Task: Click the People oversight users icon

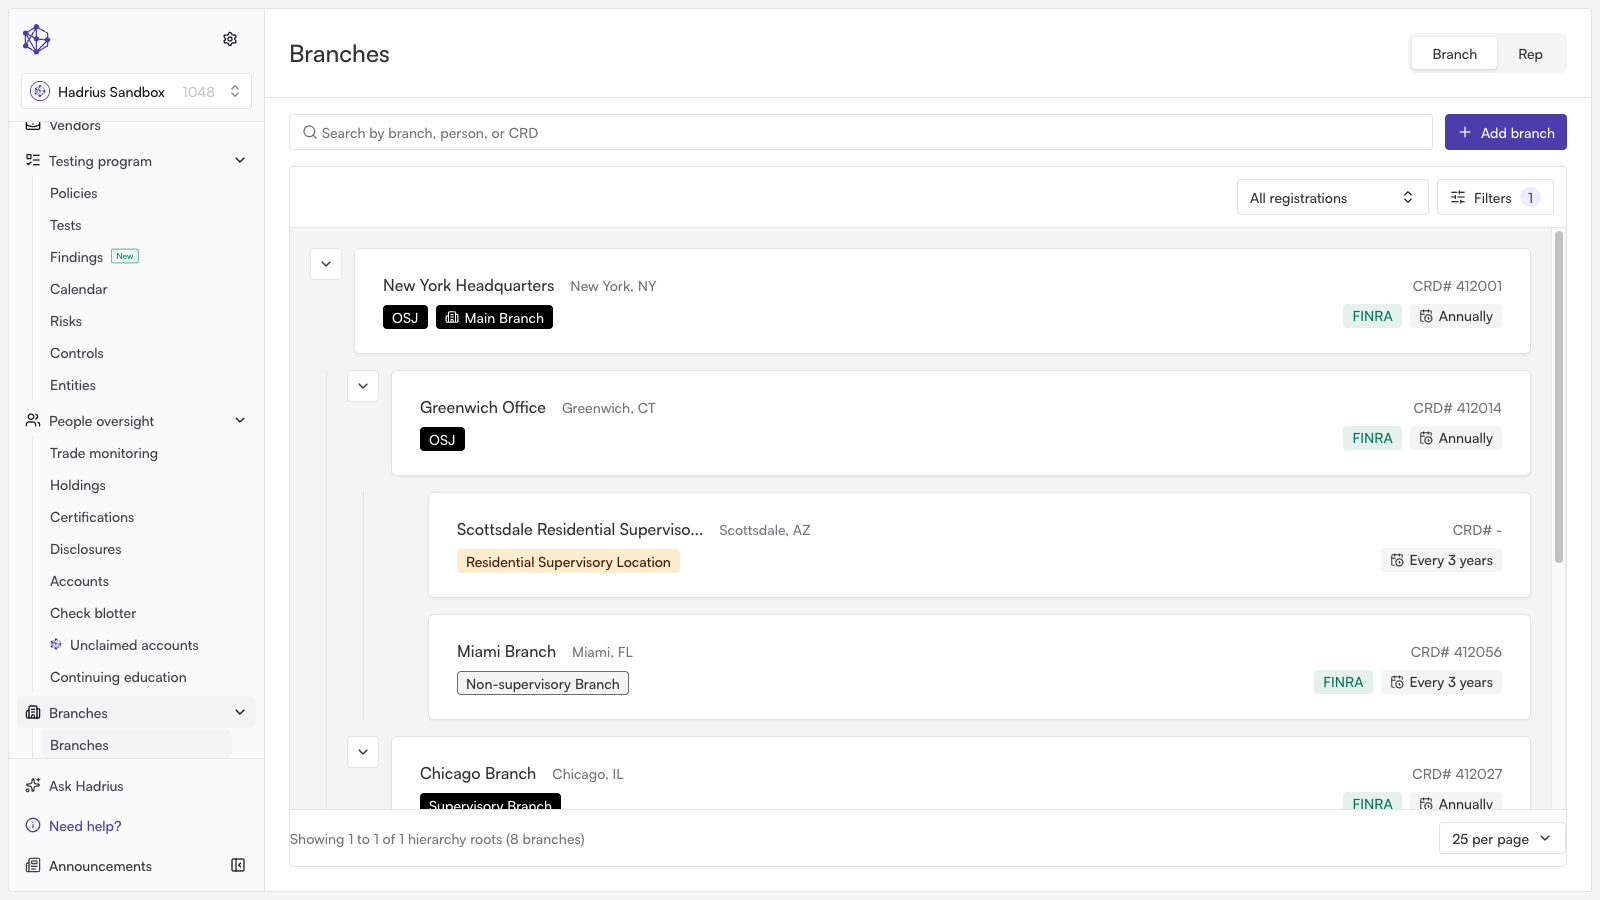Action: [33, 420]
